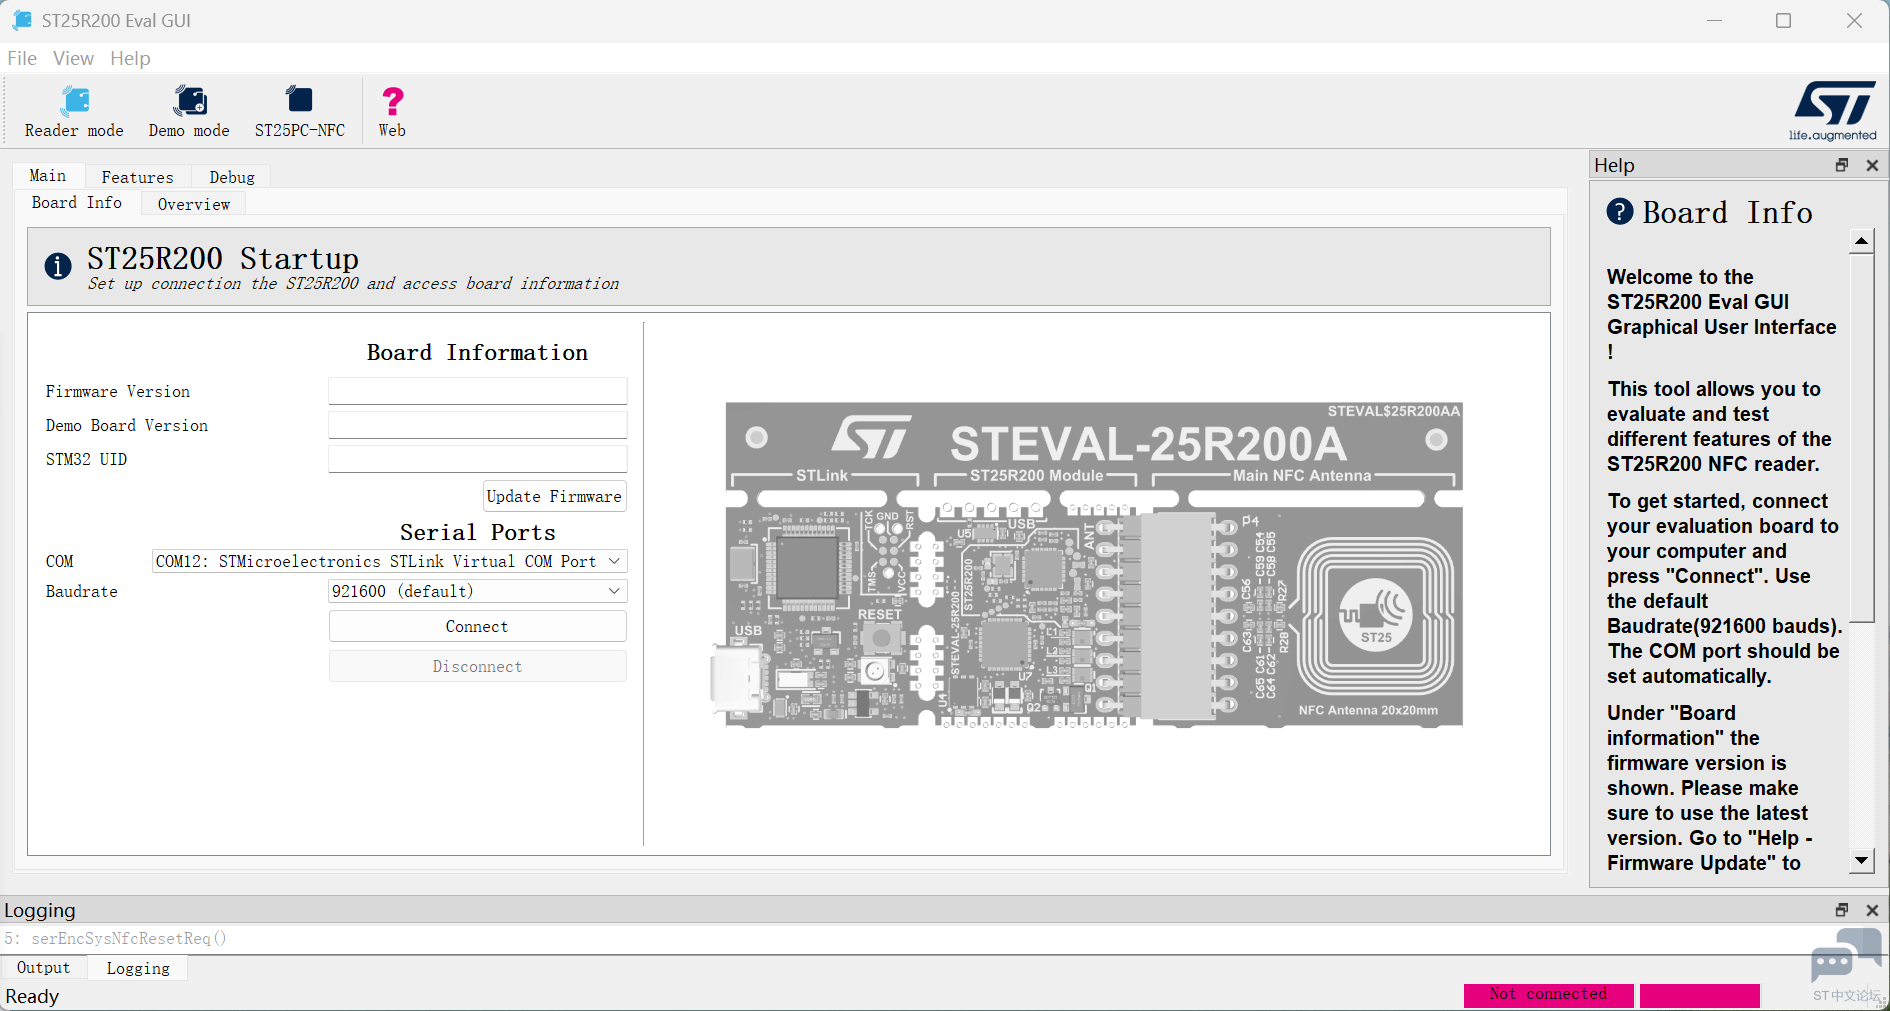Launch the ST25PC-NFC tool
Image resolution: width=1890 pixels, height=1011 pixels.
[x=299, y=111]
